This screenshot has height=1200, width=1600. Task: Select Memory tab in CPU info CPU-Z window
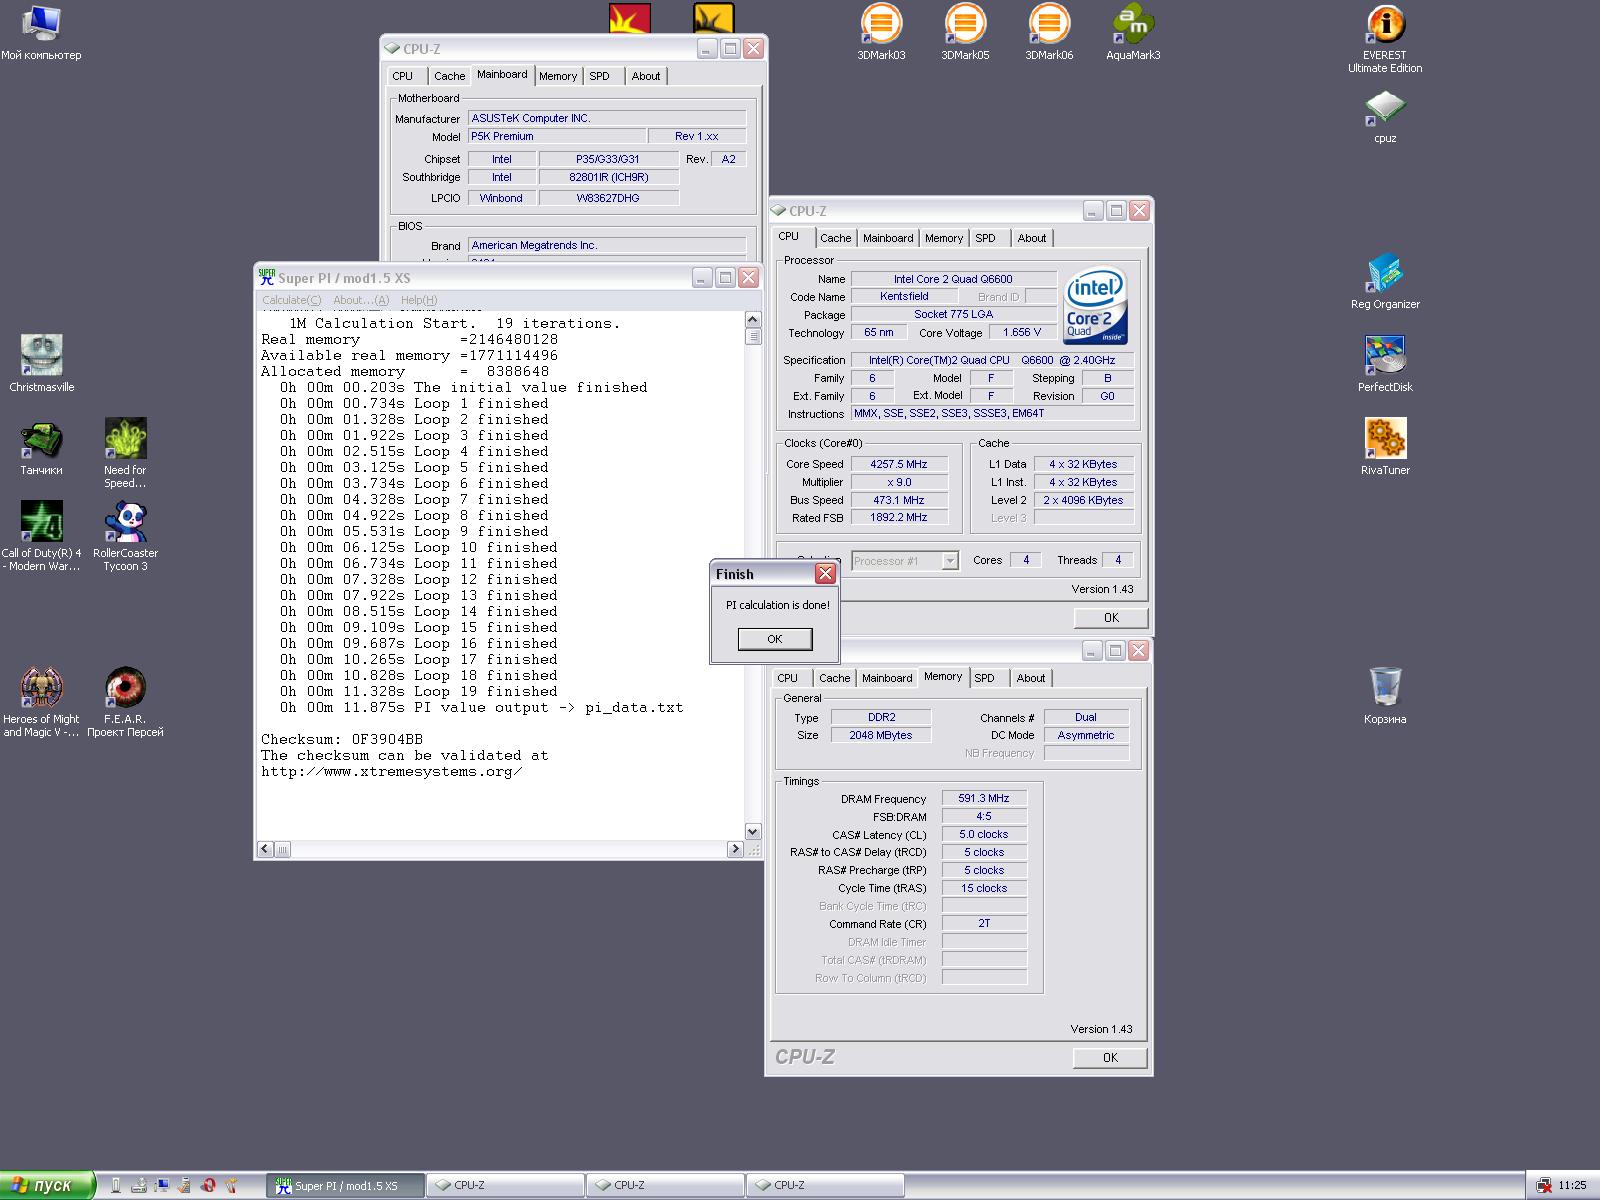click(x=943, y=238)
